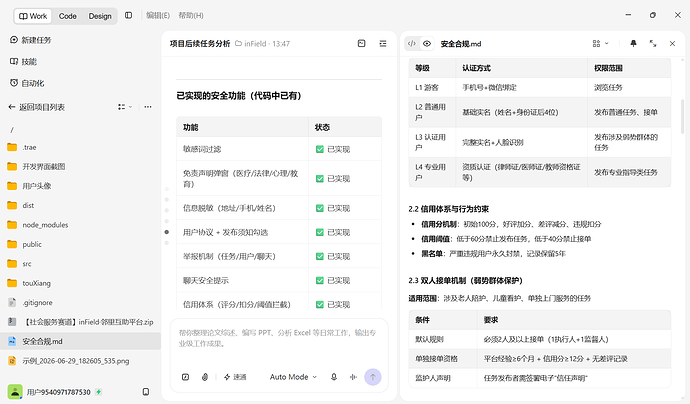The height and width of the screenshot is (404, 690).
Task: Click the 信息脱敏 已实现 checkbox
Action: [x=320, y=208]
